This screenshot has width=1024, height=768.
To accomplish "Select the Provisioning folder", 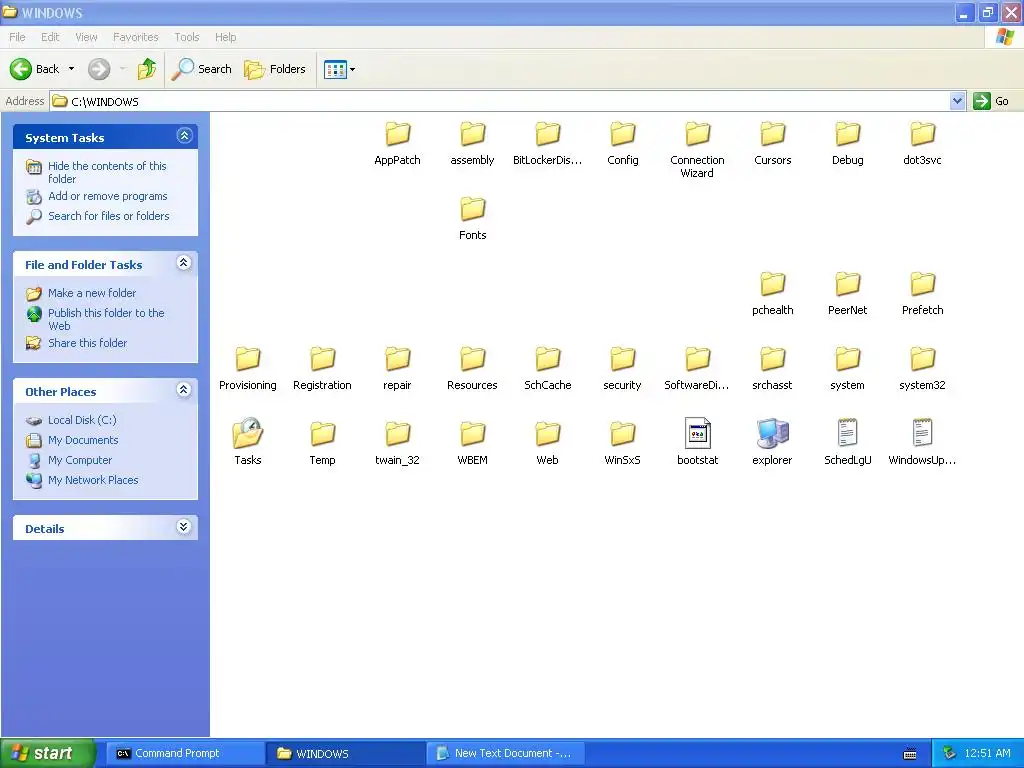I will point(248,369).
